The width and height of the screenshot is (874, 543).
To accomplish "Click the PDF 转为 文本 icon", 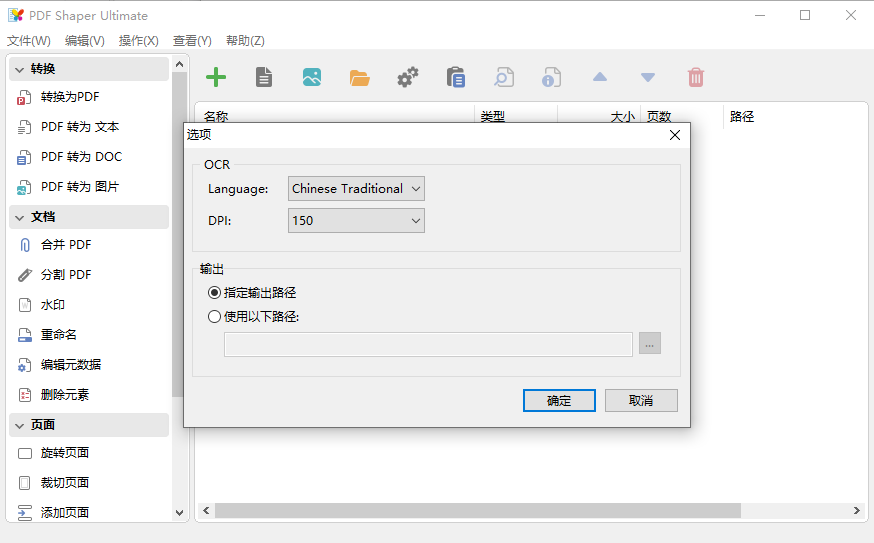I will coord(24,128).
